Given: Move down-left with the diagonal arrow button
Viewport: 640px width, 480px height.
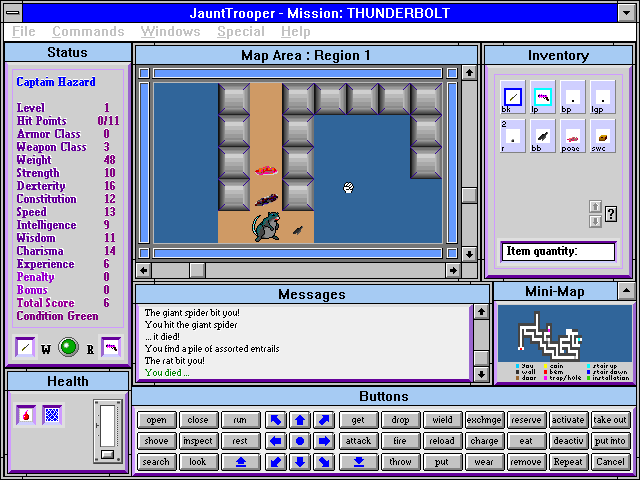Looking at the screenshot, I should tap(276, 462).
